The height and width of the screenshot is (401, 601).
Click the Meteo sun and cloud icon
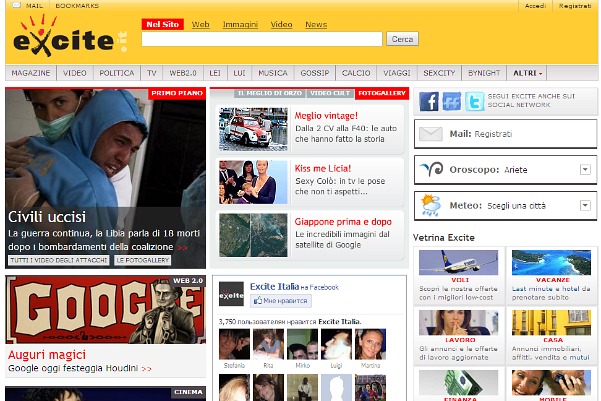point(430,205)
